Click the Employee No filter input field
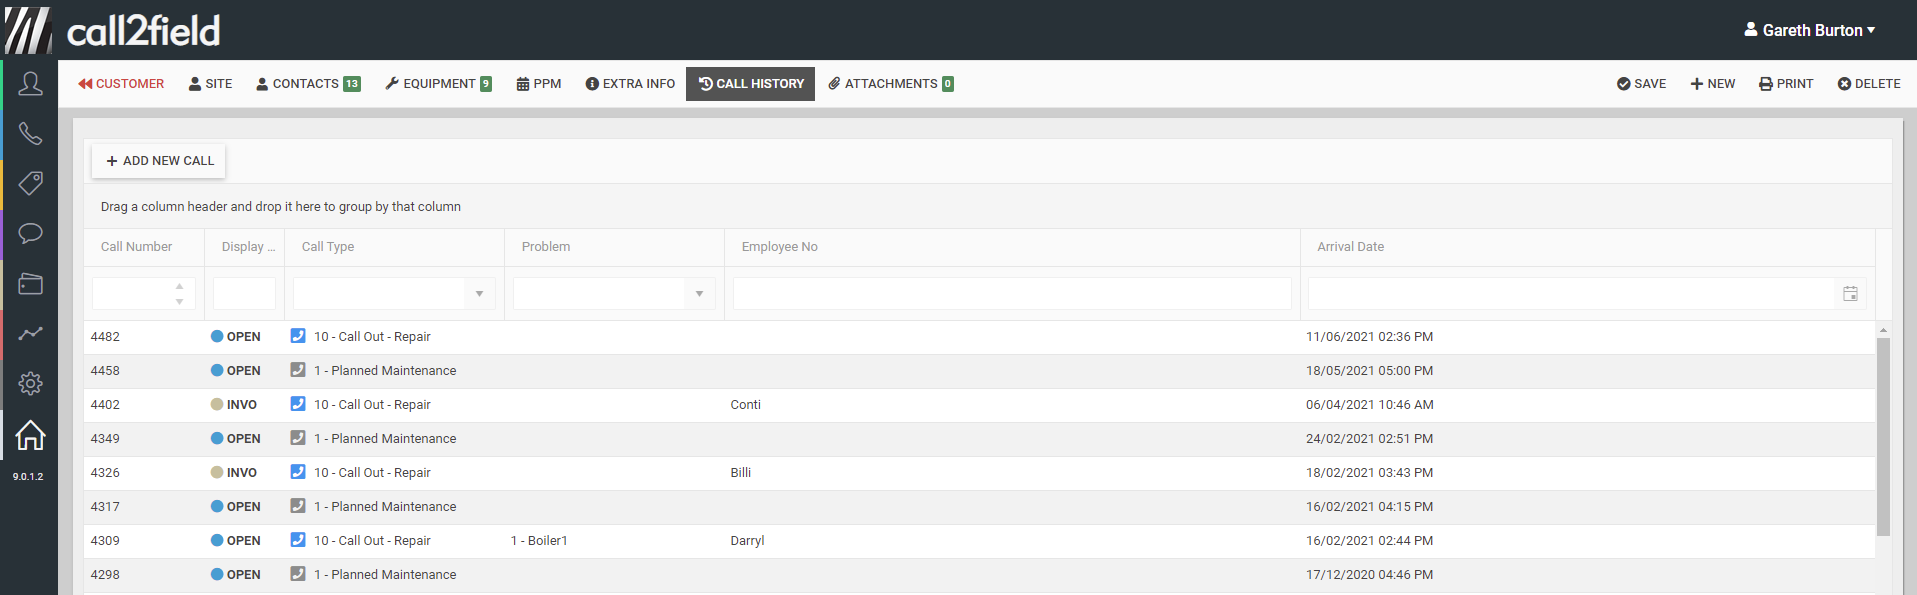The height and width of the screenshot is (595, 1917). click(x=1011, y=294)
